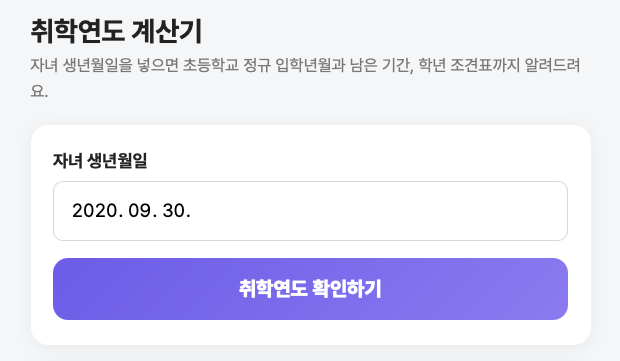620x361 pixels.
Task: Click the word 취학연도 on the purple button
Action: 273,289
